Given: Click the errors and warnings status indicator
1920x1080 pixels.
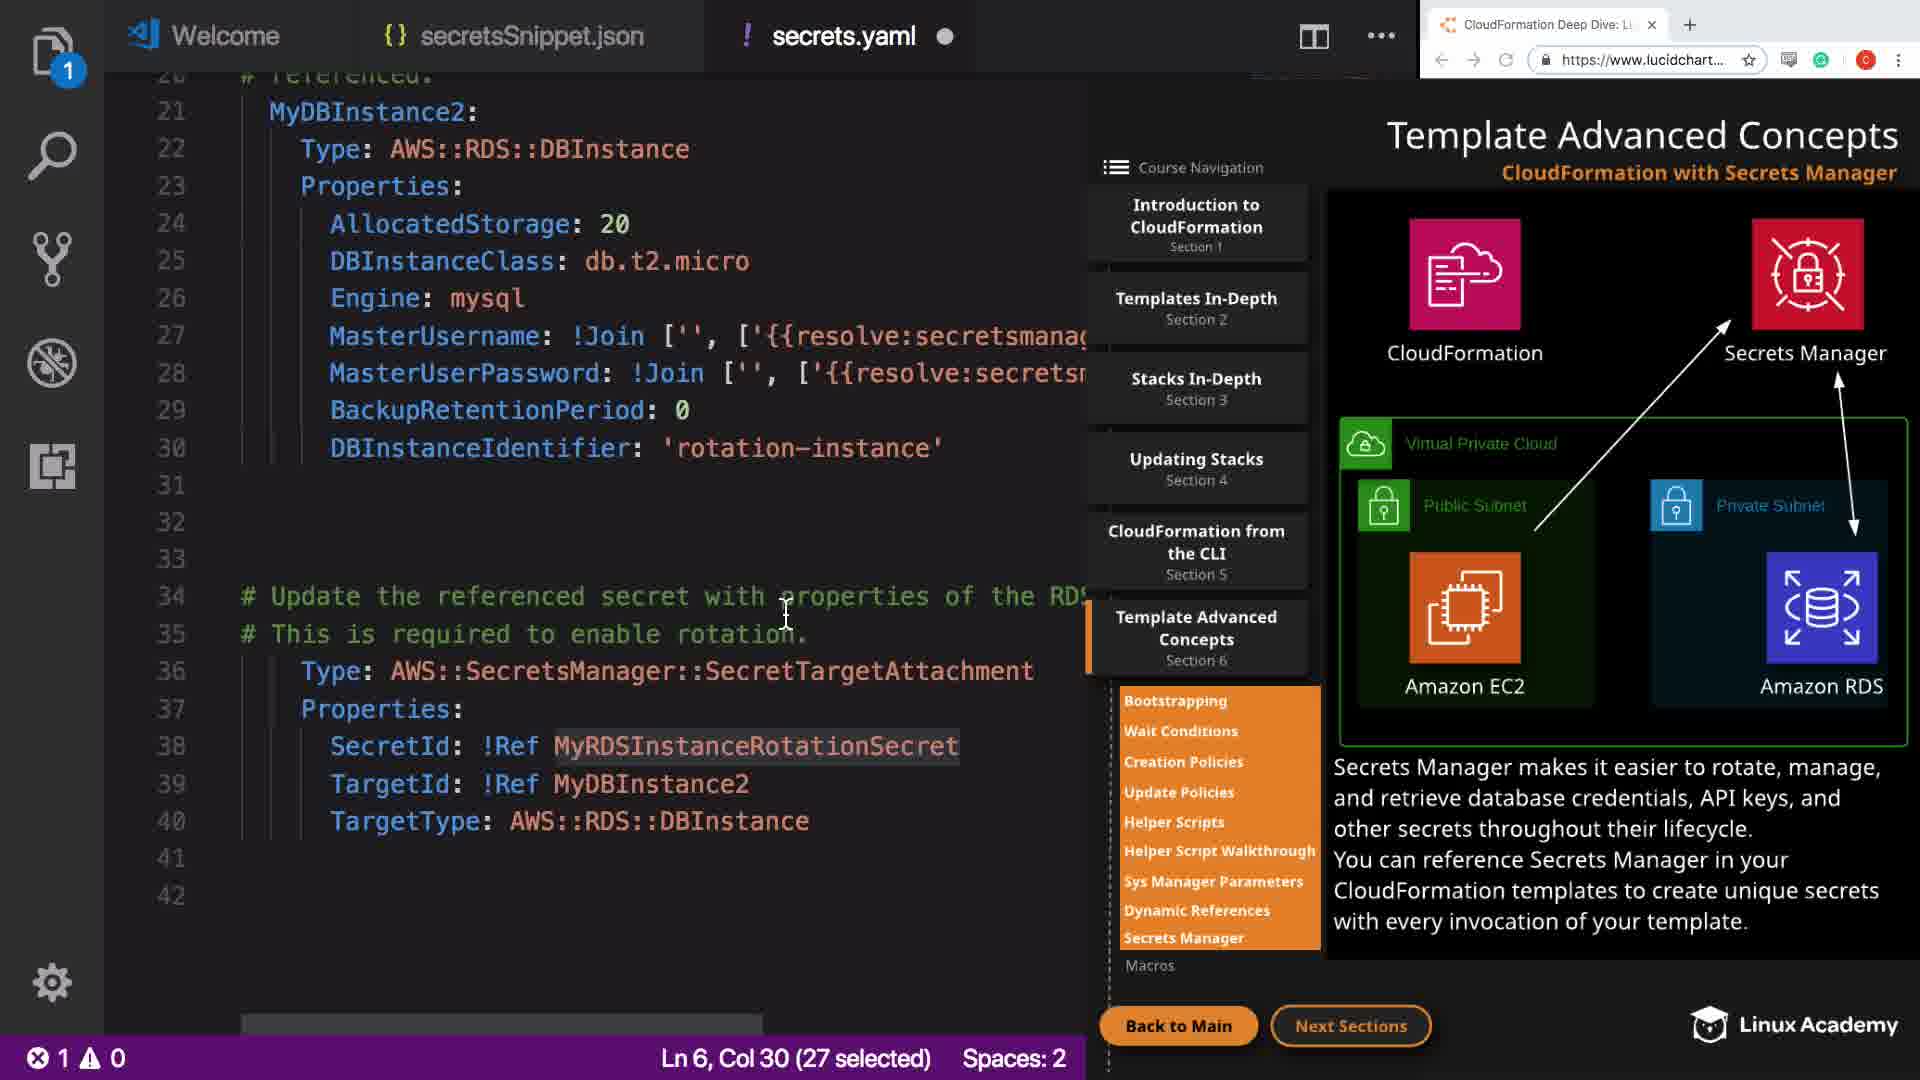Looking at the screenshot, I should [76, 1058].
